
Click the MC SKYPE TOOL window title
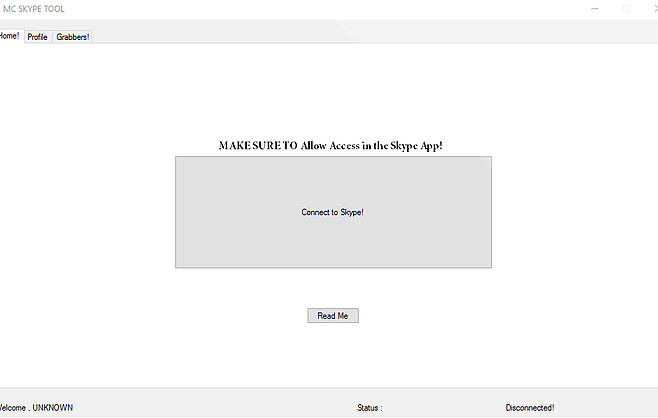[x=34, y=9]
